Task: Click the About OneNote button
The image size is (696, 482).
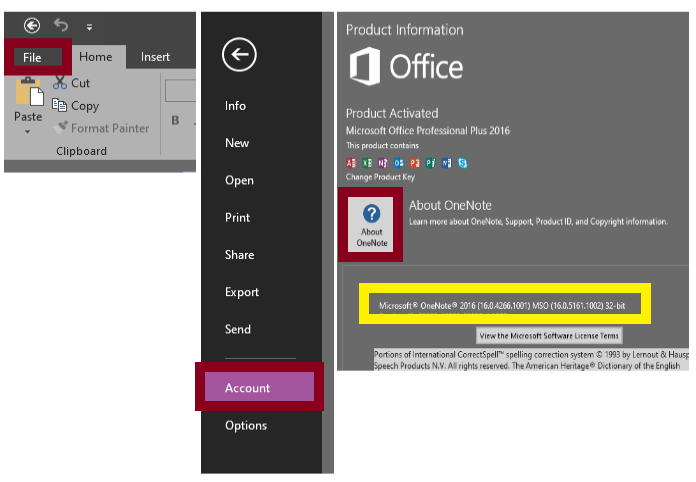Action: (x=371, y=225)
